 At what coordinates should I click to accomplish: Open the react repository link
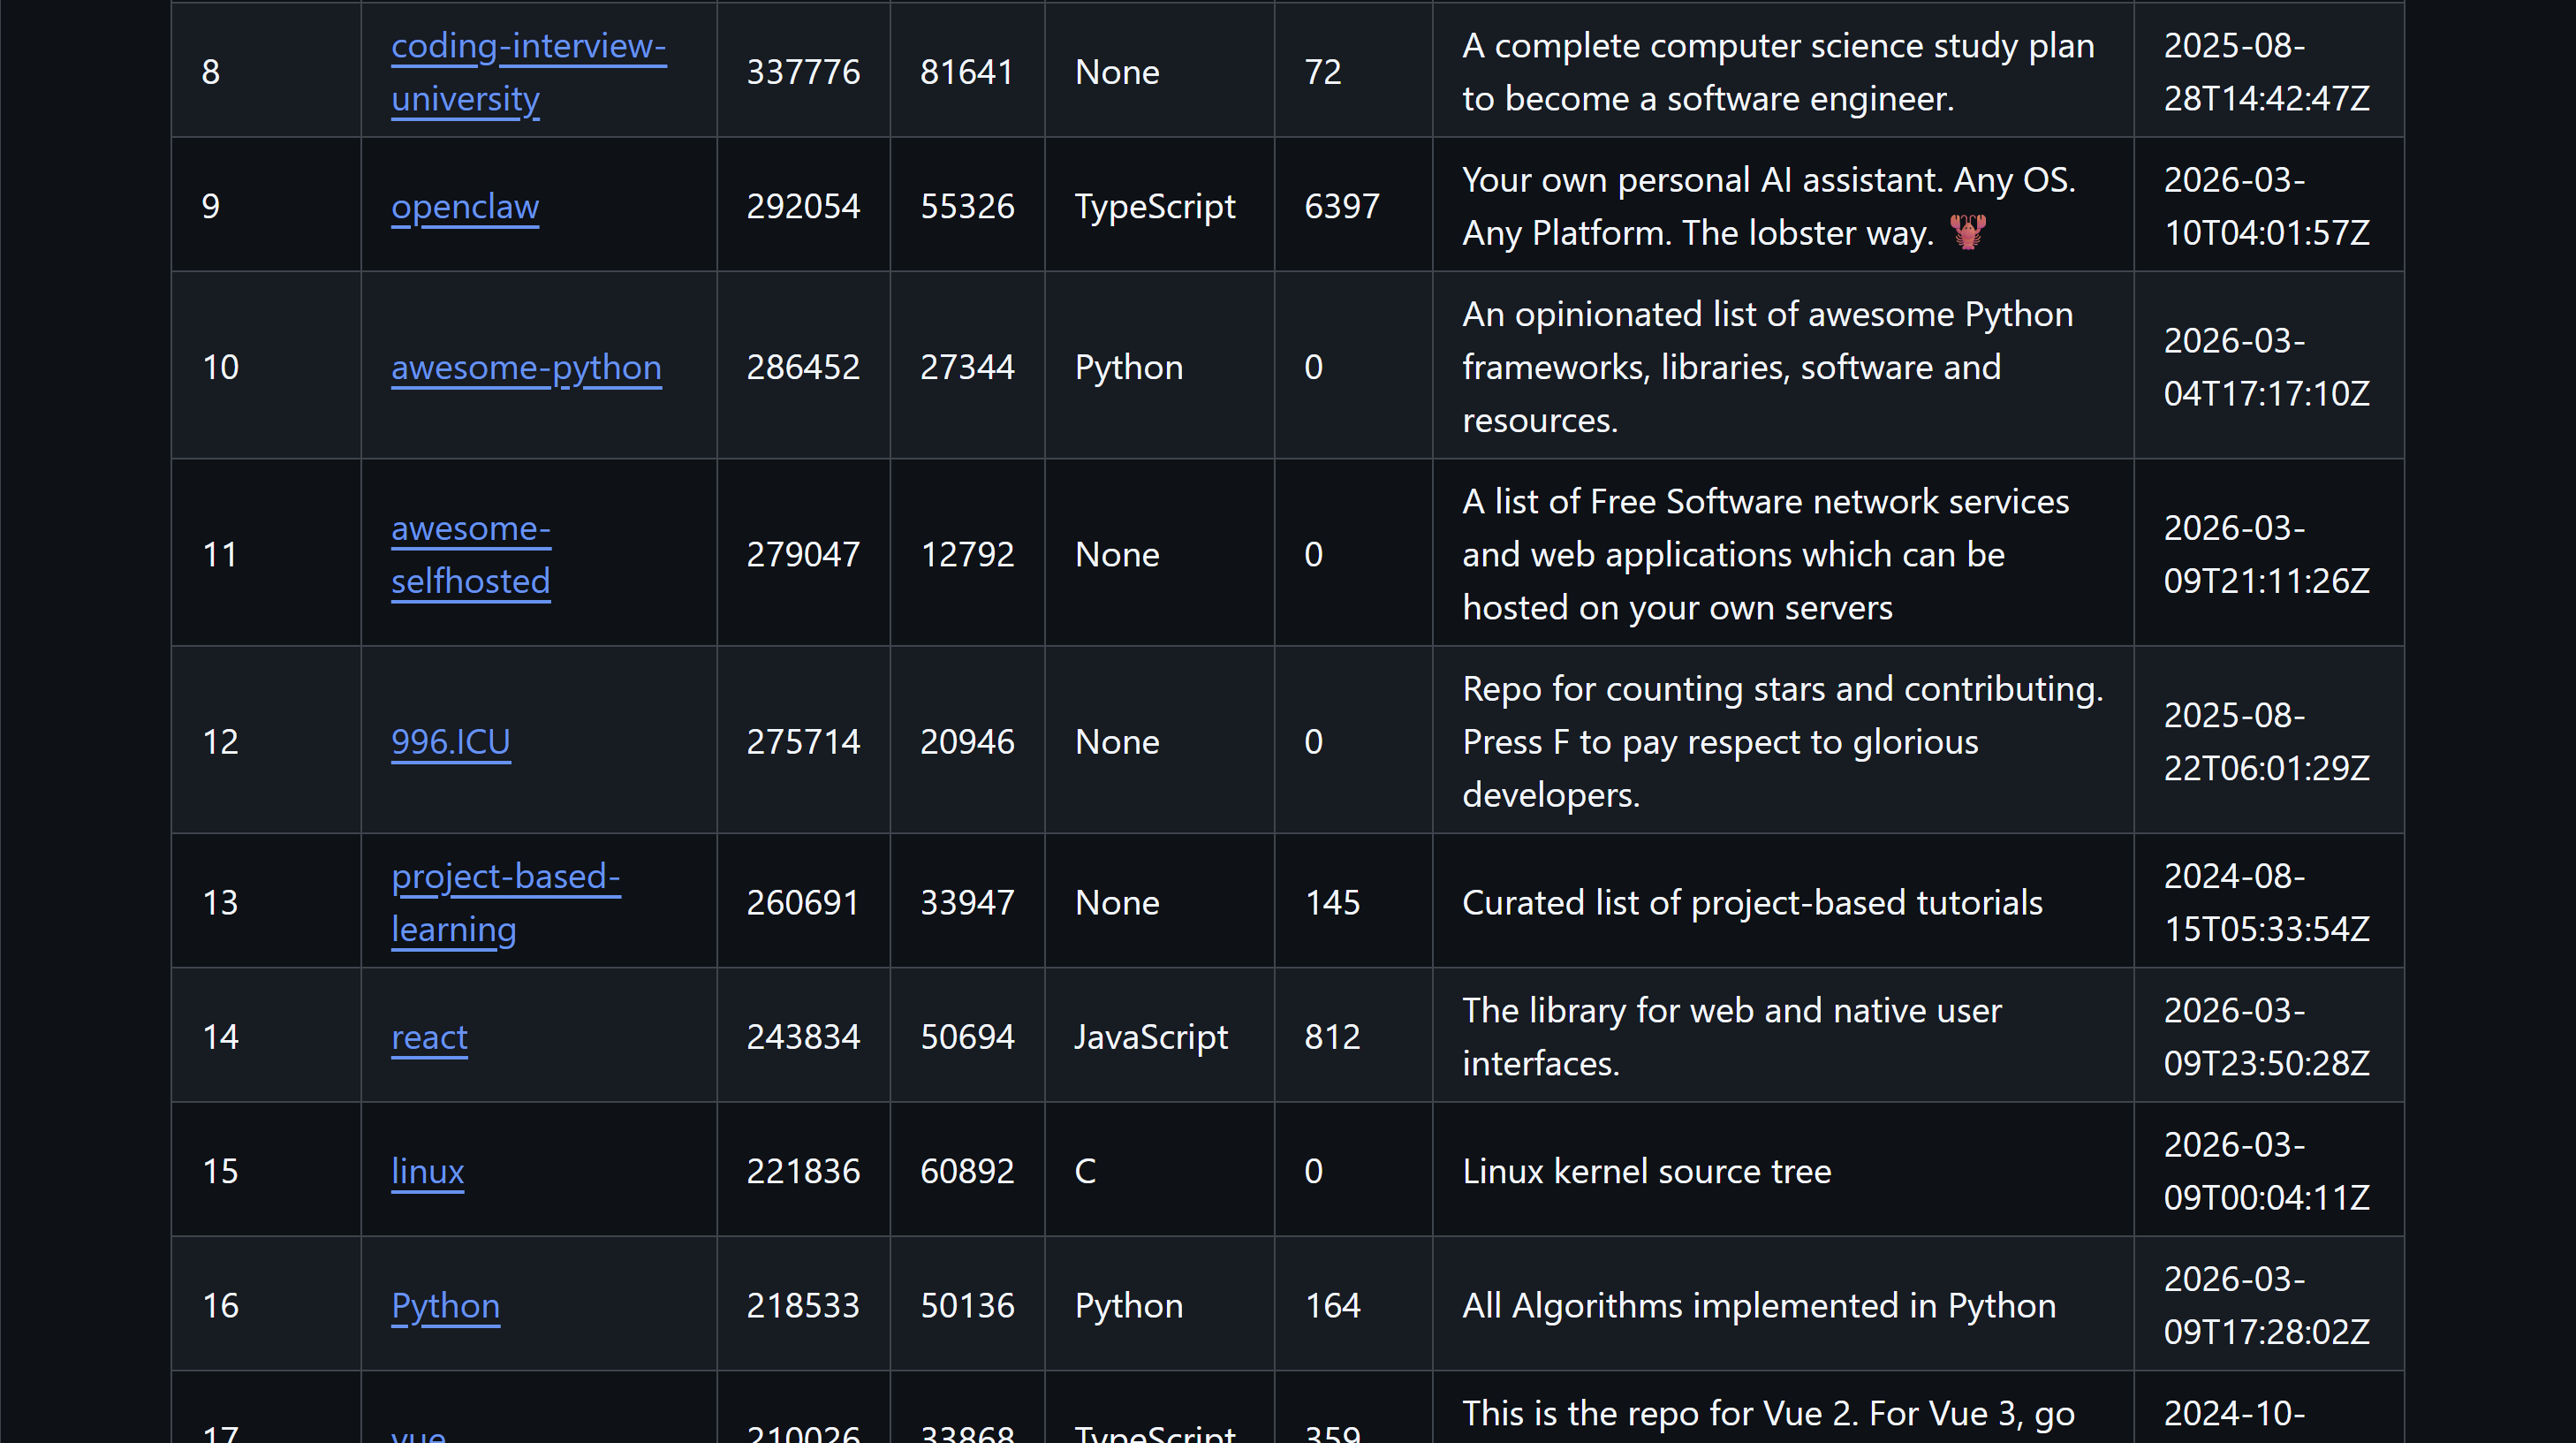(429, 1037)
